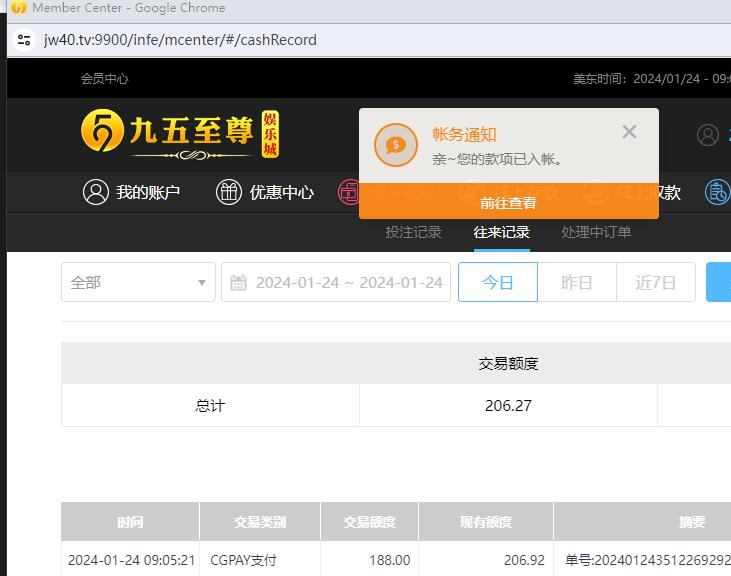Click the 总计 cell
The width and height of the screenshot is (731, 576).
pyautogui.click(x=210, y=405)
